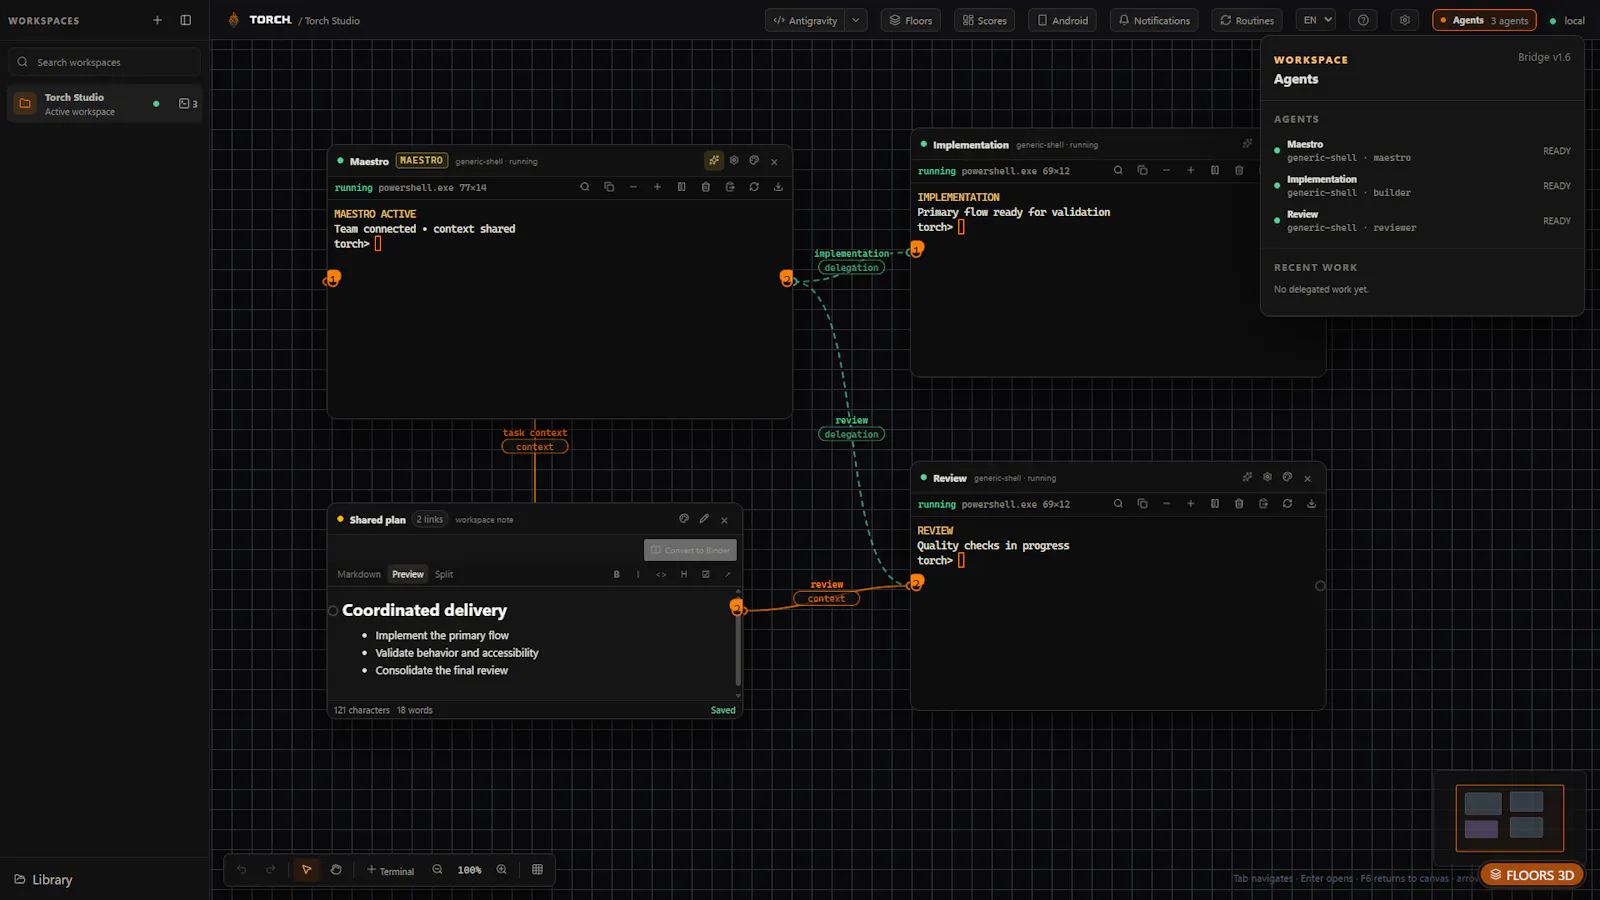Insert a checkbox item in Shared plan
This screenshot has height=900, width=1600.
point(706,574)
